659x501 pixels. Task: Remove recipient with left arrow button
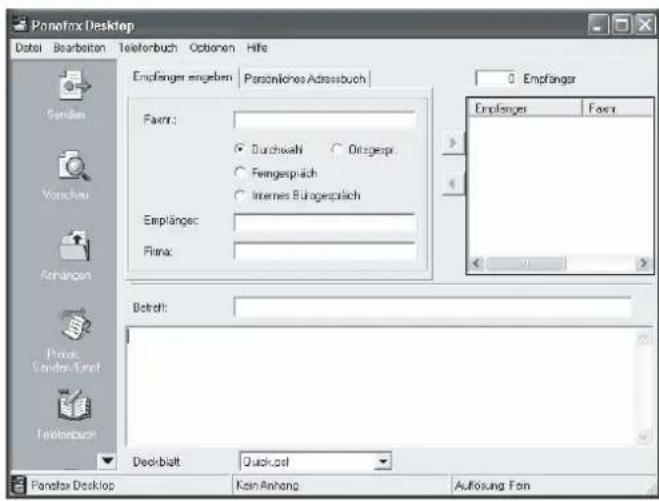[453, 184]
